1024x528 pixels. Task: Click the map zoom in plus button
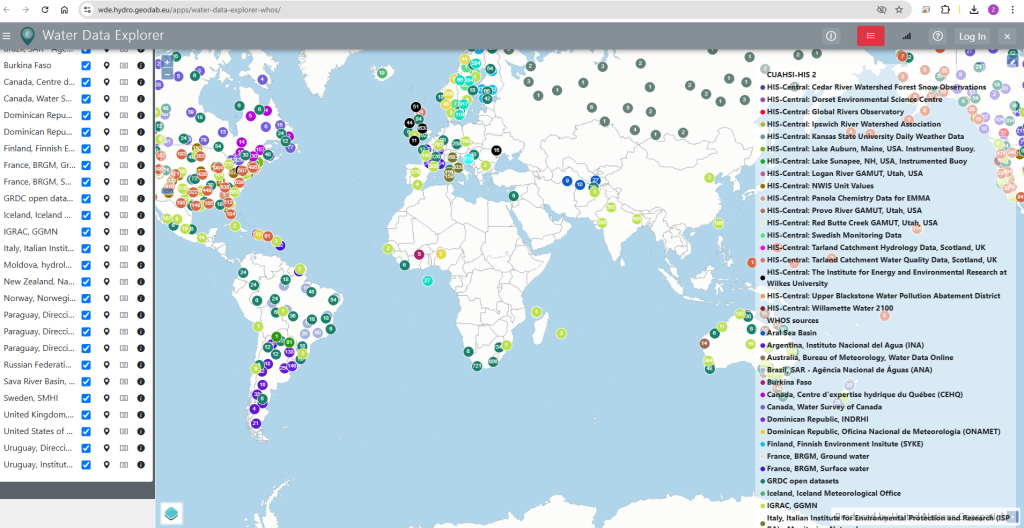click(x=167, y=60)
